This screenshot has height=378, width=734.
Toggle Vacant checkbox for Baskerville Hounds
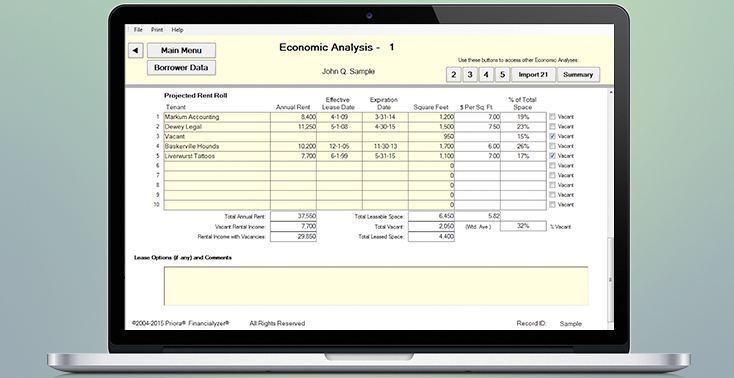(552, 146)
